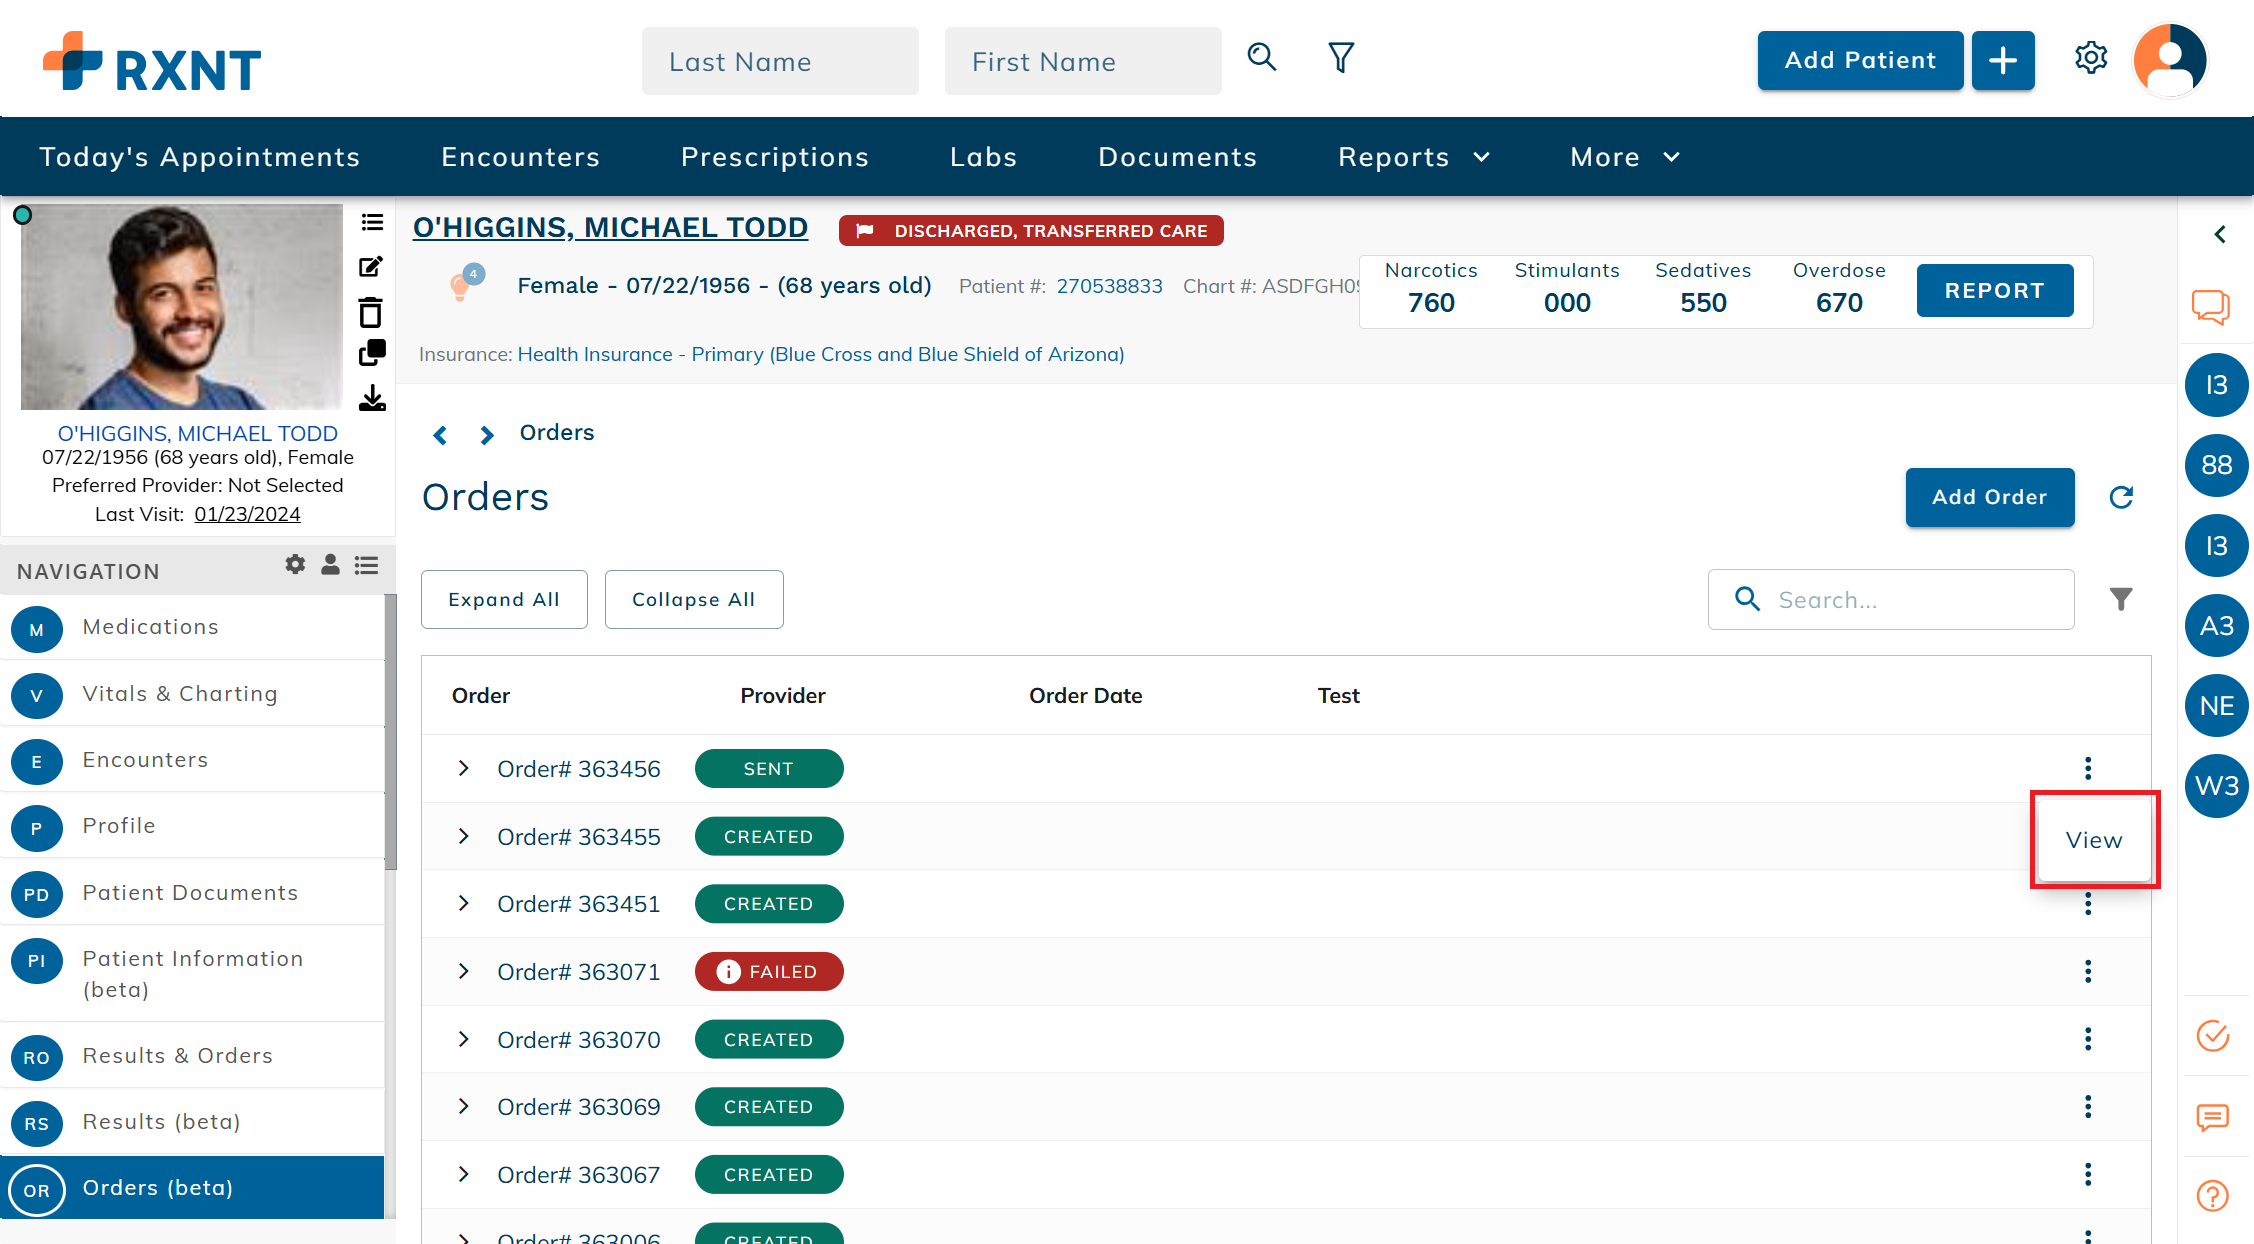Click the Collapse All button
The image size is (2254, 1244).
pyautogui.click(x=694, y=599)
